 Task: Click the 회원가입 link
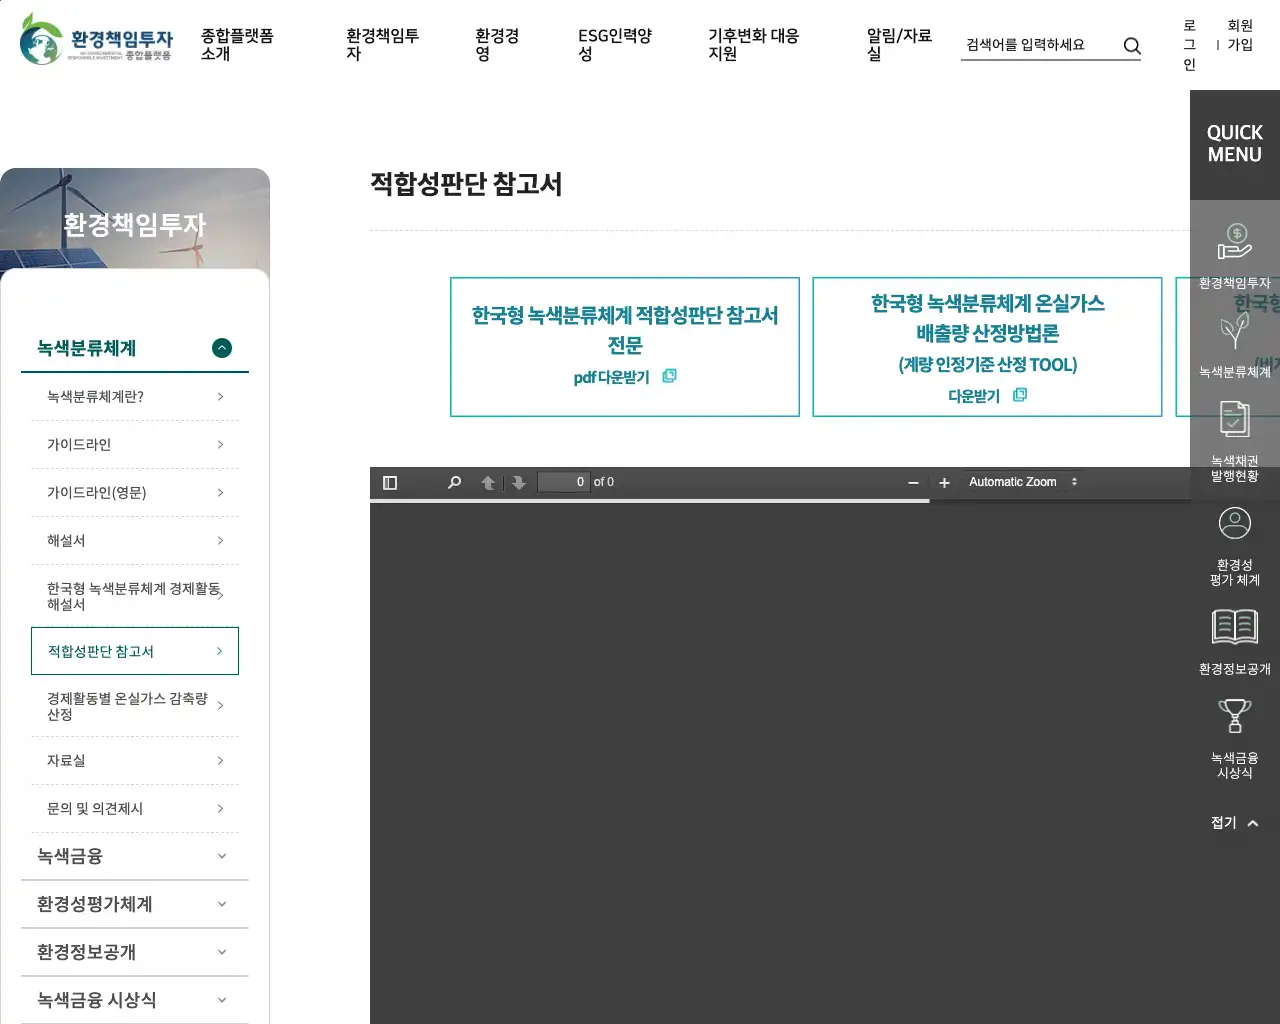click(x=1240, y=35)
